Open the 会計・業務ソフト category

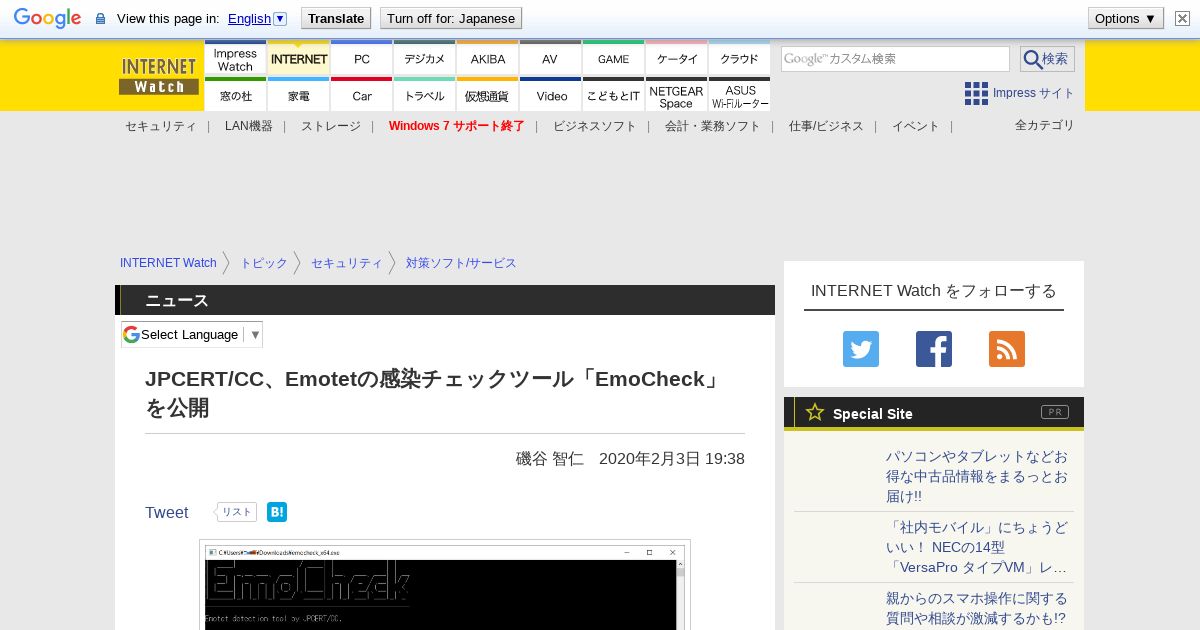click(713, 126)
